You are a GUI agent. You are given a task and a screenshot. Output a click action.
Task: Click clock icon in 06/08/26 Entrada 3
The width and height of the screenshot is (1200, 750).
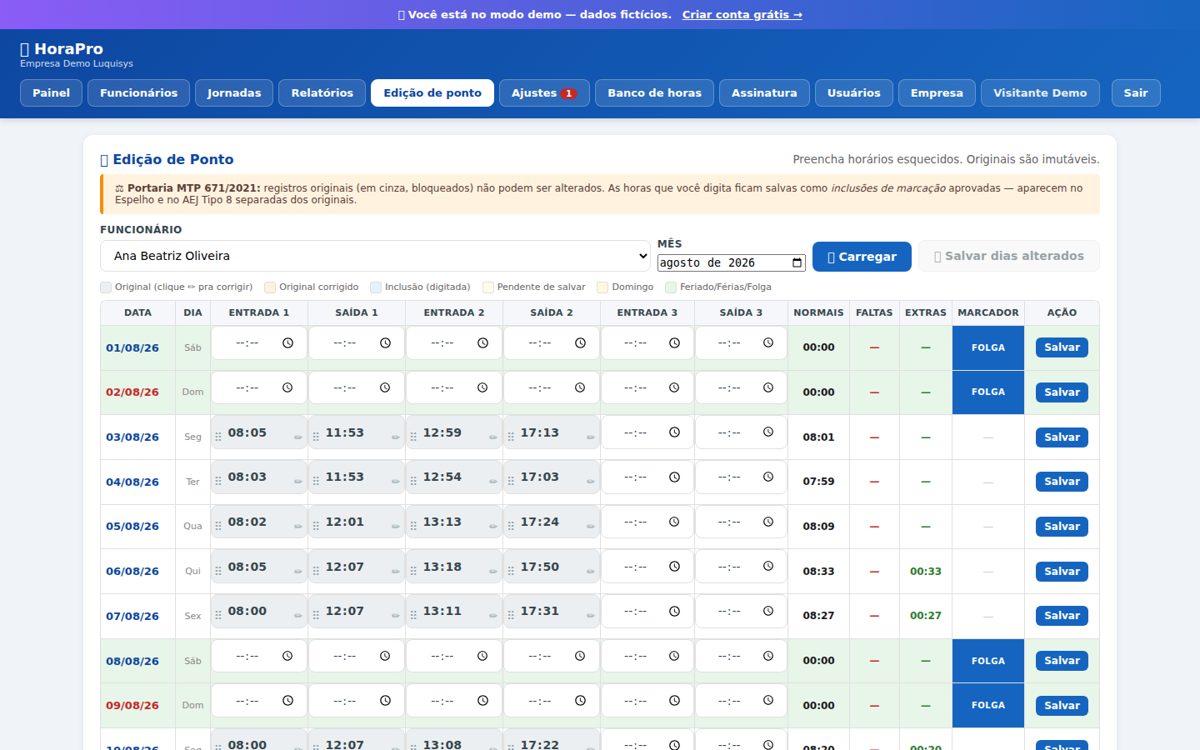tap(675, 567)
